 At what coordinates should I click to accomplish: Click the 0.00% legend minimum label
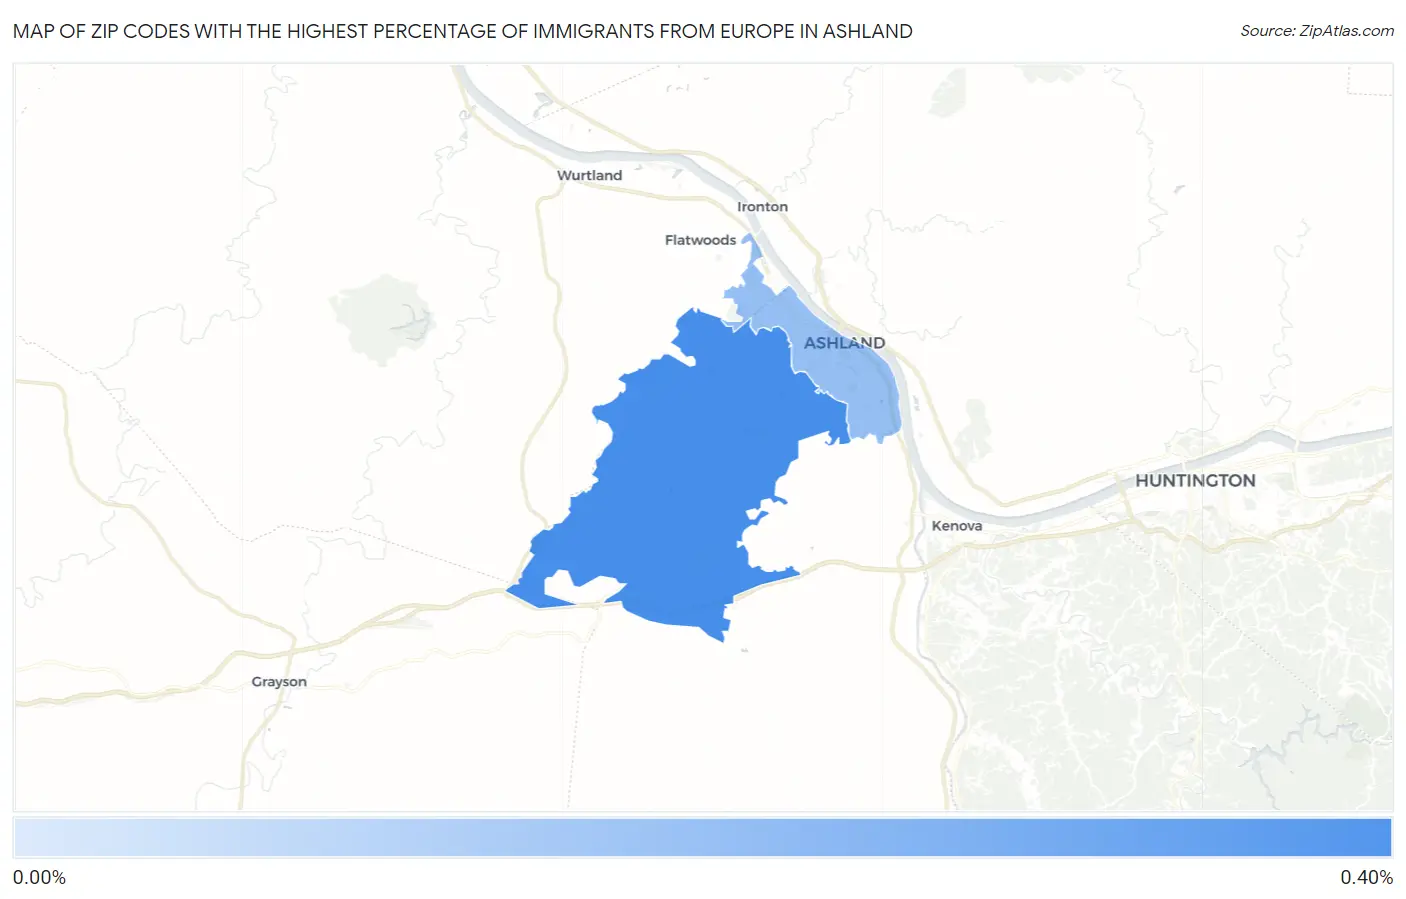[39, 878]
